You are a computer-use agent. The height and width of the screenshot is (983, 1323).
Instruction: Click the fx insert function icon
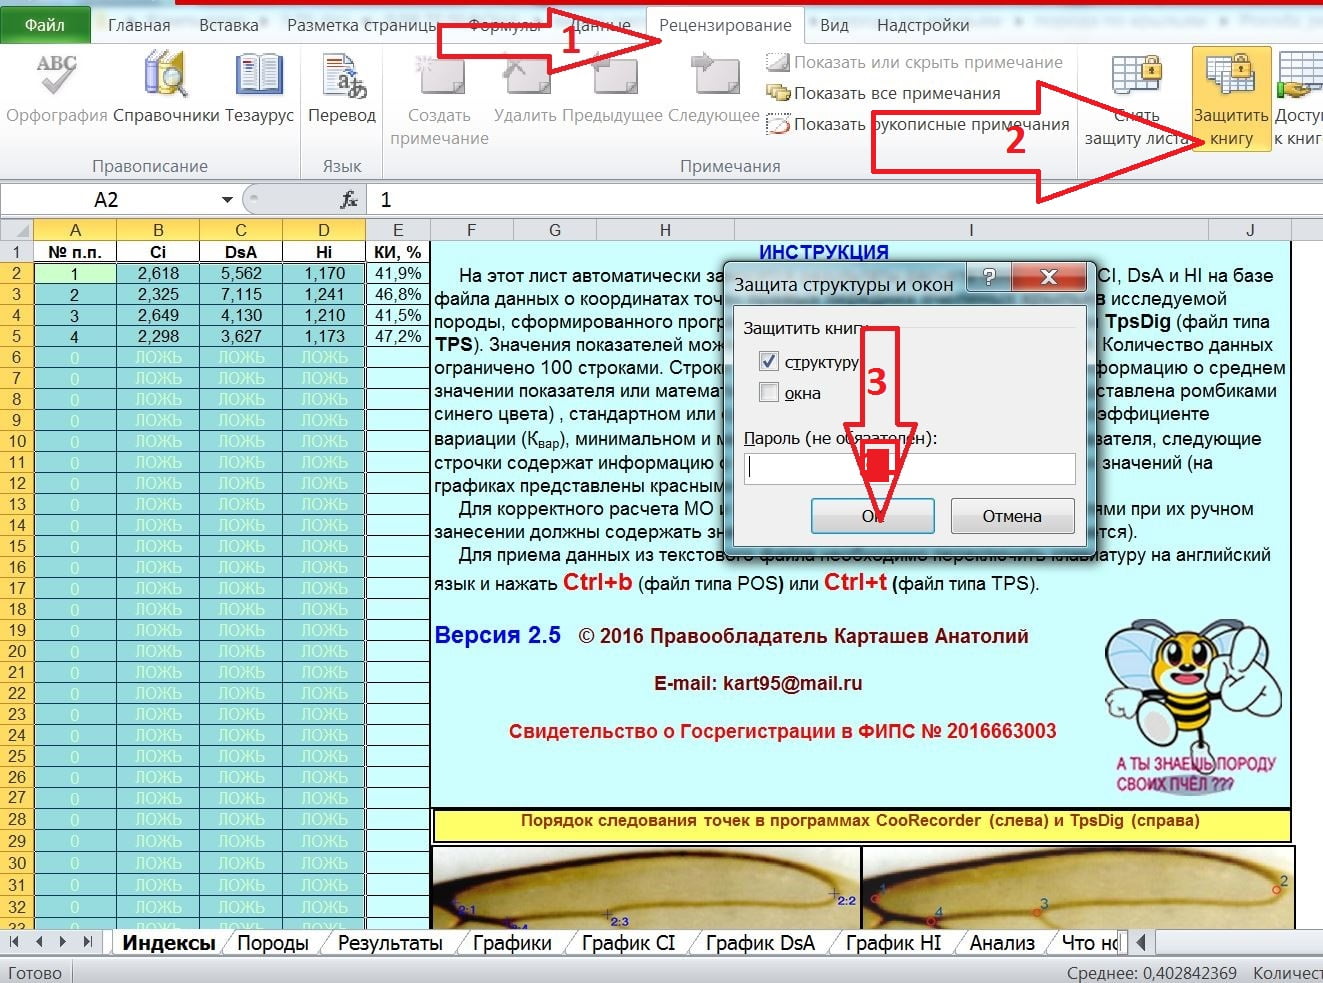(349, 200)
